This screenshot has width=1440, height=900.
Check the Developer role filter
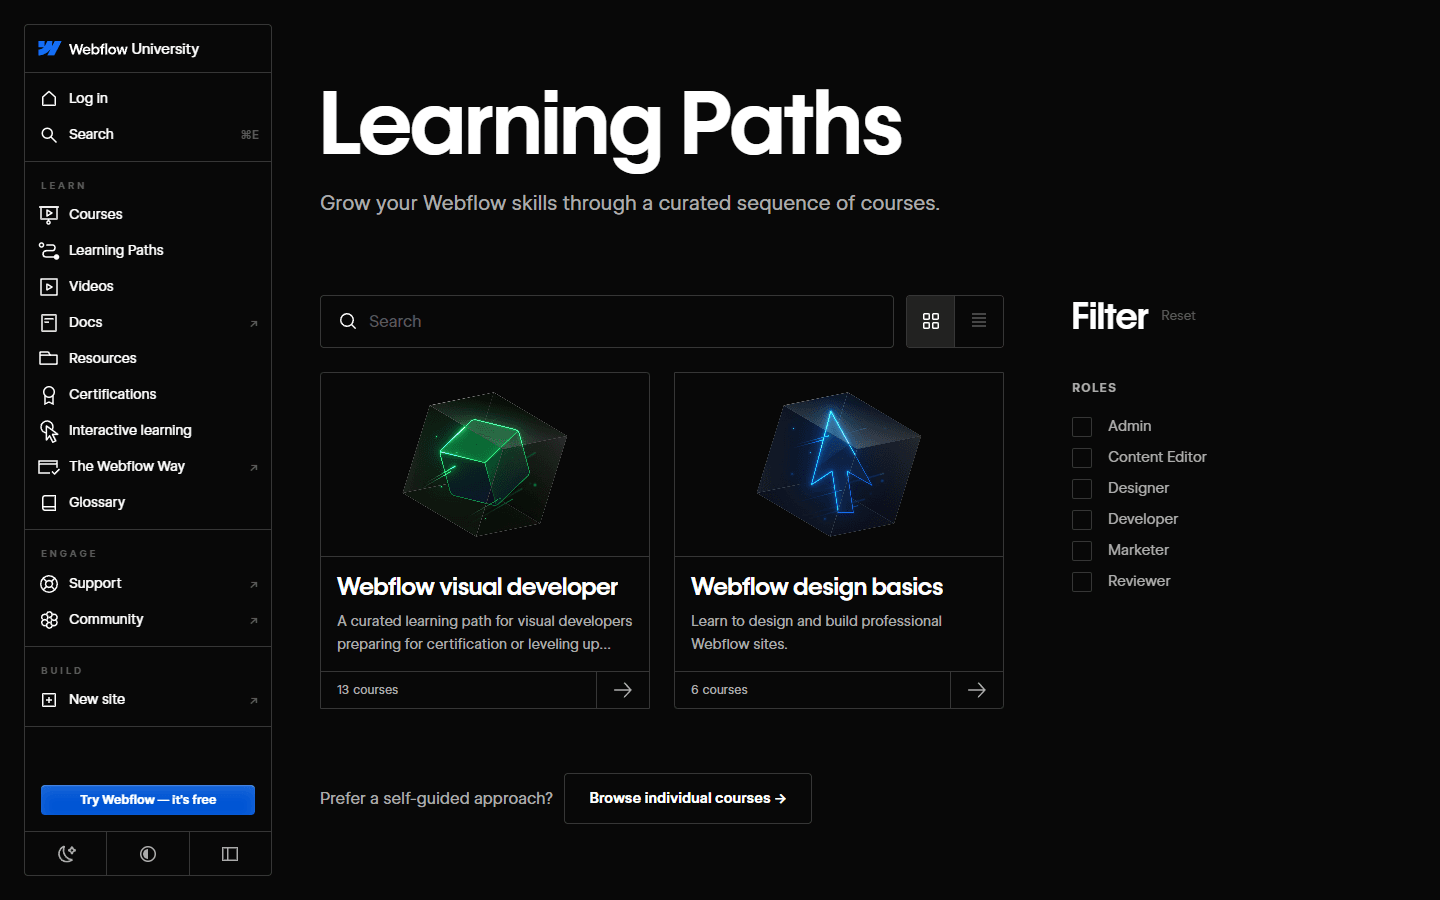tap(1082, 520)
